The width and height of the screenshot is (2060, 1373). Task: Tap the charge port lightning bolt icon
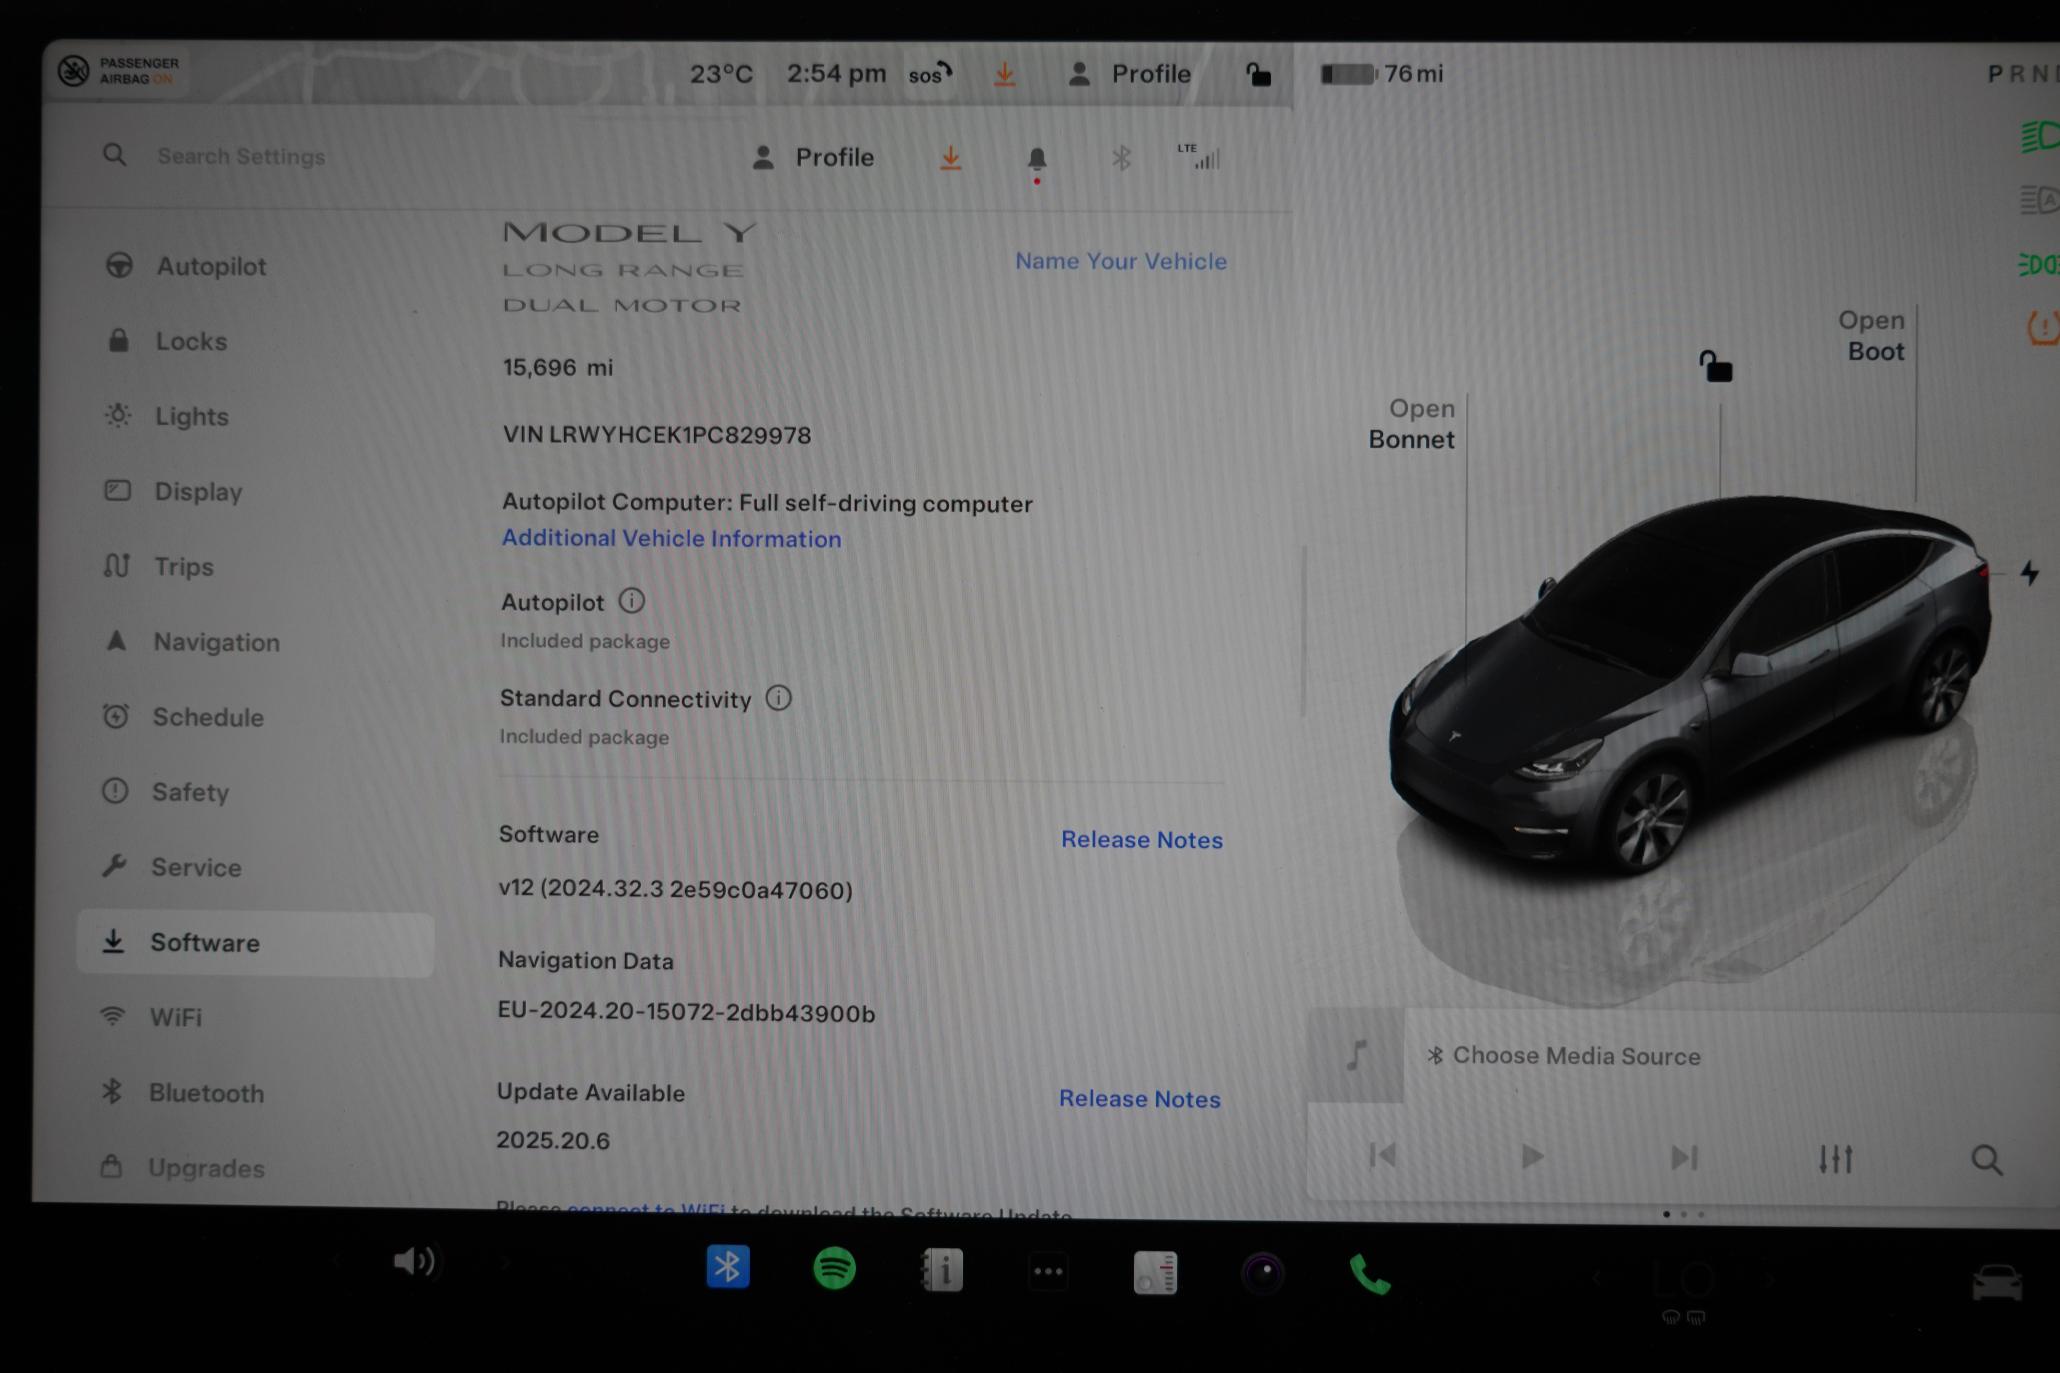[2029, 573]
